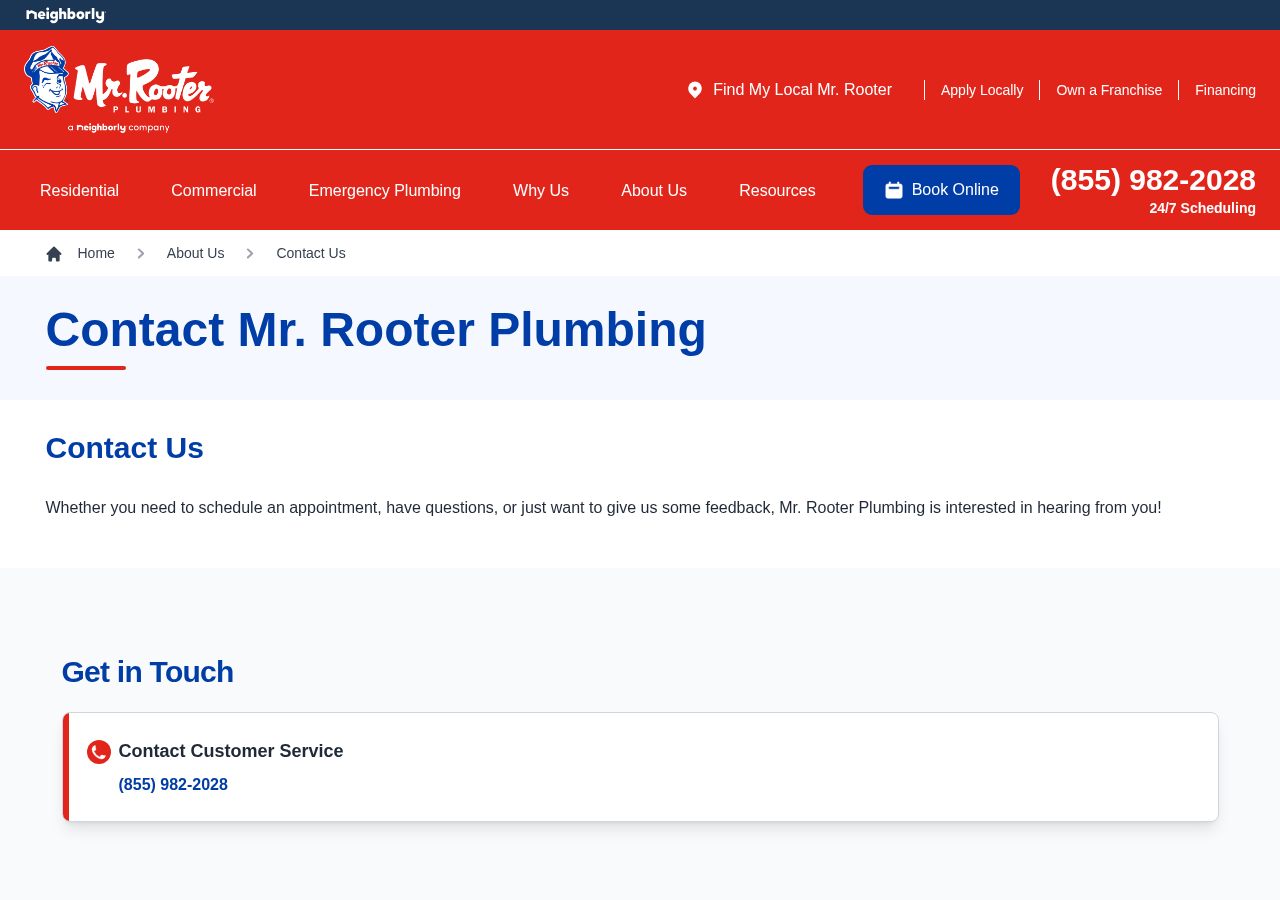The width and height of the screenshot is (1280, 900).
Task: Open Find My Local Mr. Rooter
Action: pos(790,90)
